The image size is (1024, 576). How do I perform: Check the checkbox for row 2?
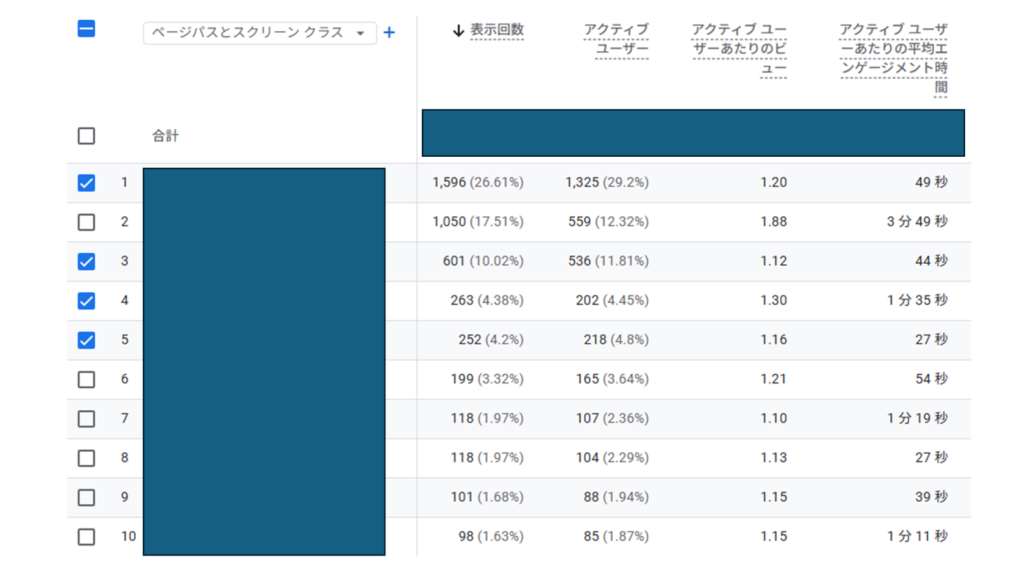click(86, 222)
